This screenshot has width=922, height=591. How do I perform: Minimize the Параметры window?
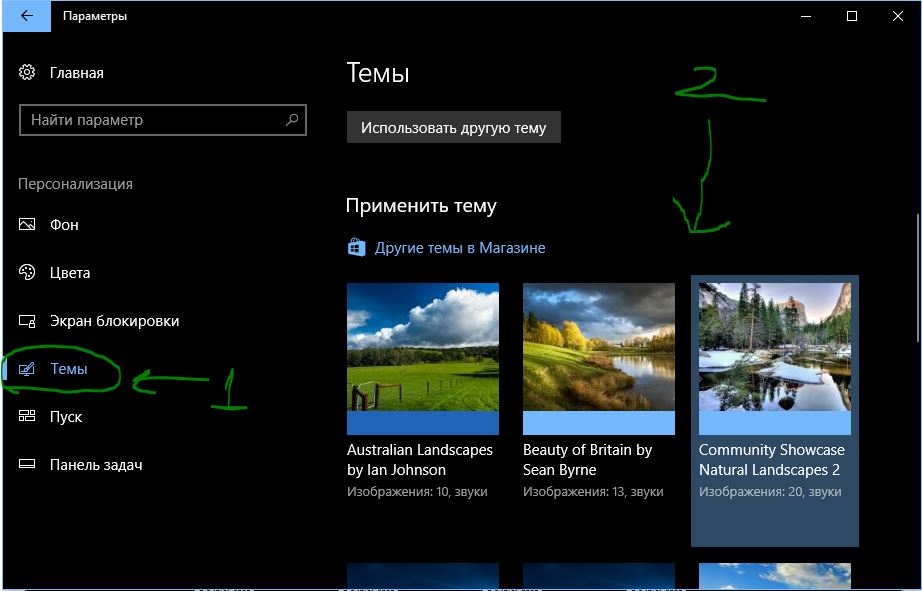point(806,16)
